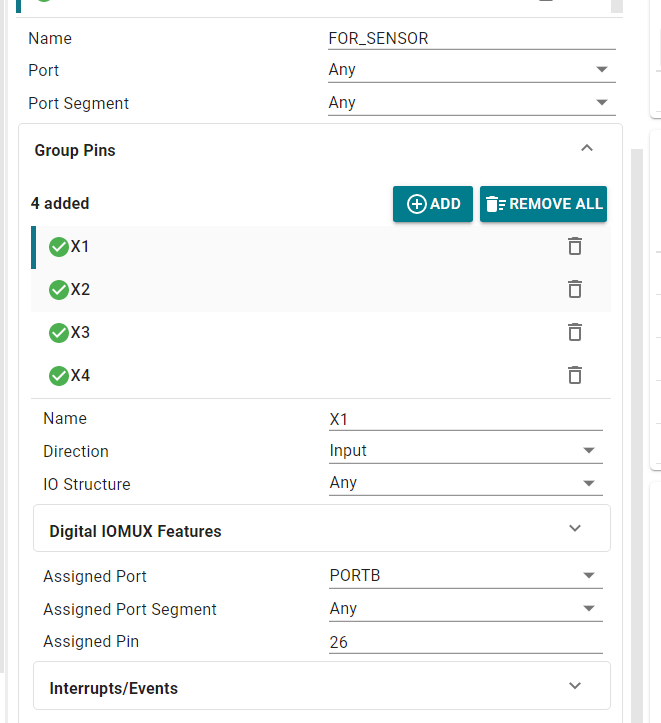661x723 pixels.
Task: Select the X3 pin row
Action: click(x=321, y=333)
